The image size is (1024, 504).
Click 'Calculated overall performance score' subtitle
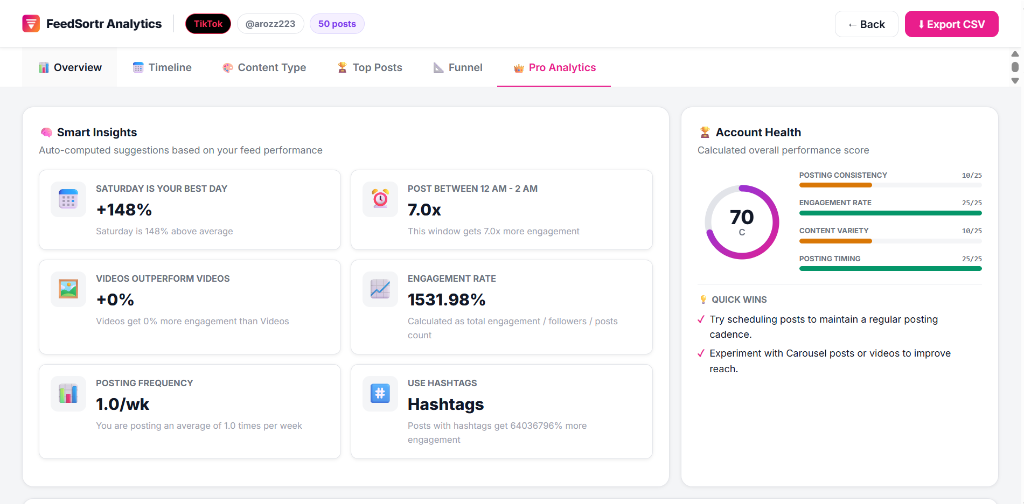click(783, 150)
